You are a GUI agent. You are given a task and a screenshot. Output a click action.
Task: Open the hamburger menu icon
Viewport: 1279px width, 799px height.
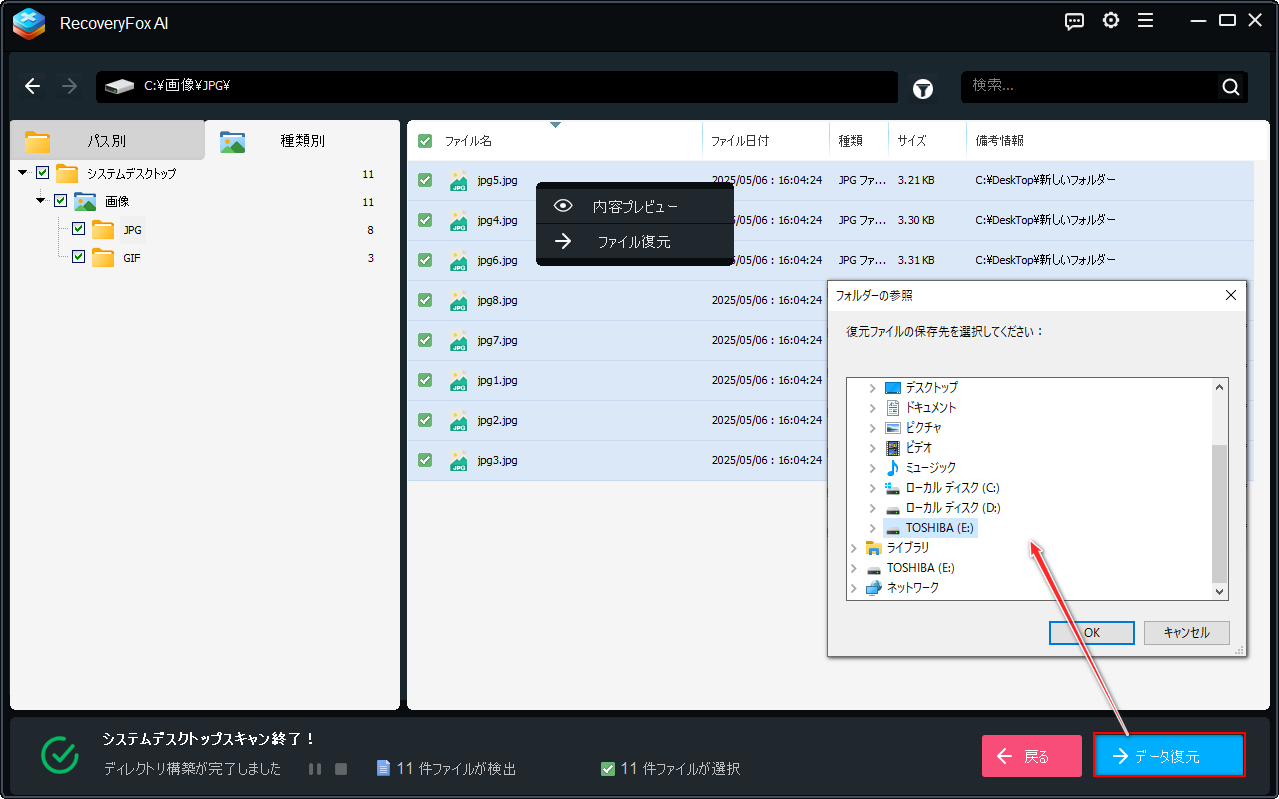[x=1146, y=21]
